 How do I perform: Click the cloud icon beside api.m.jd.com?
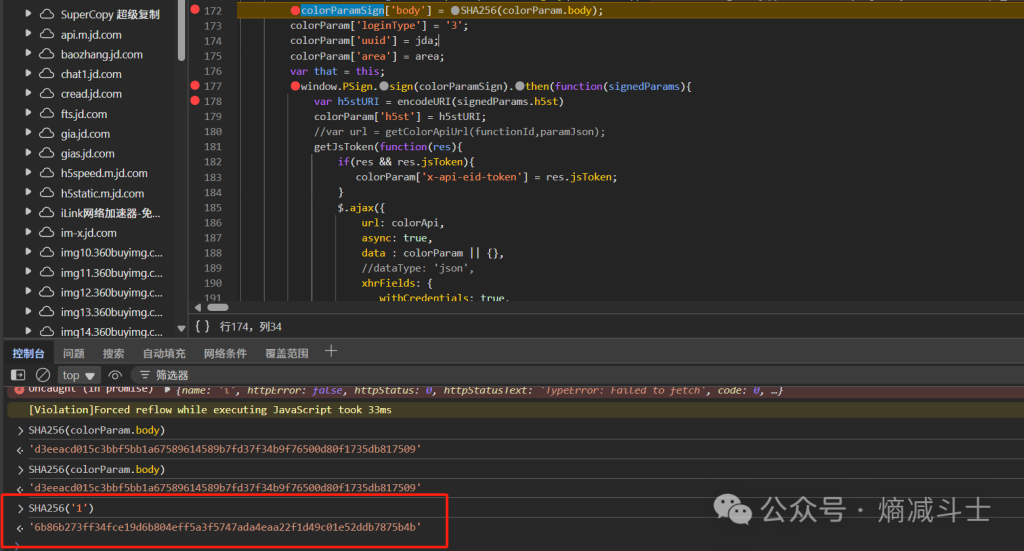[46, 34]
